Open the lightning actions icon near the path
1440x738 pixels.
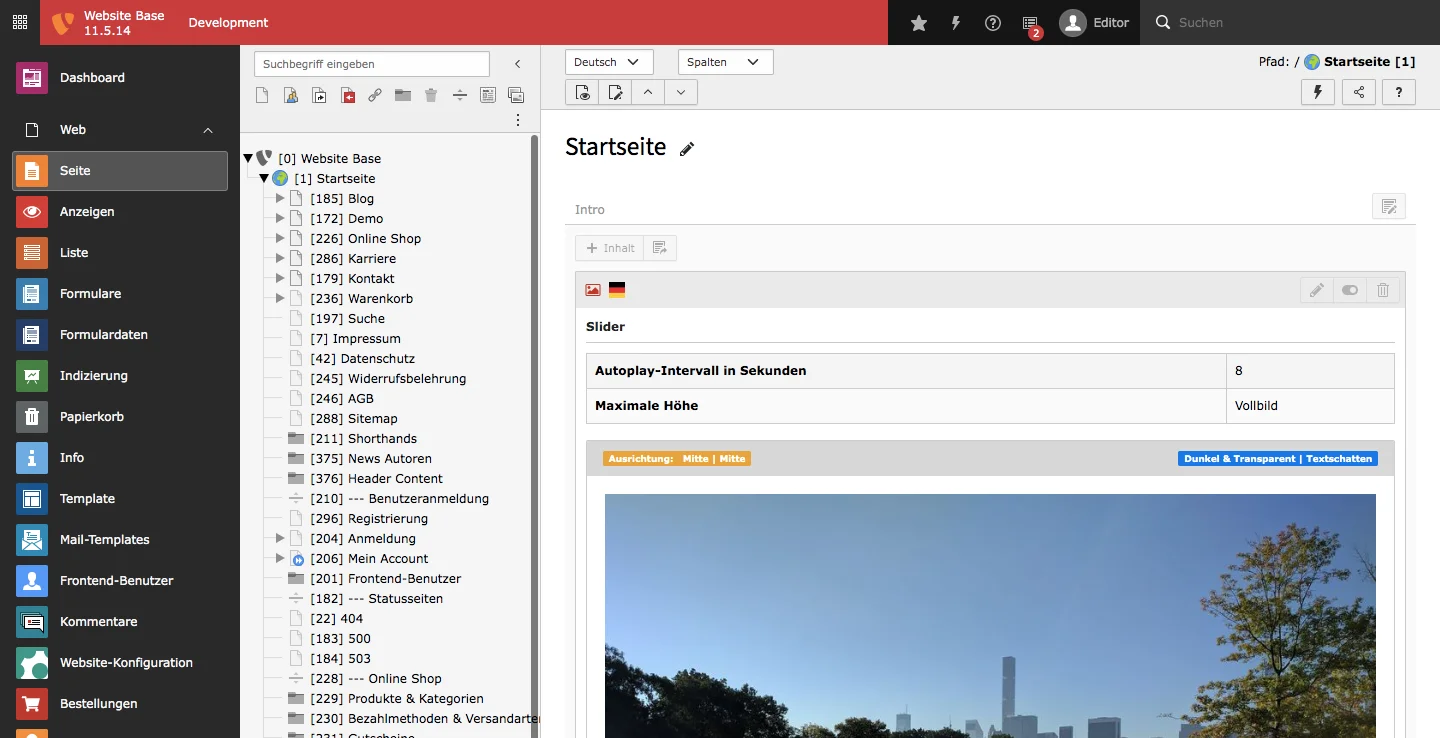[x=1317, y=92]
